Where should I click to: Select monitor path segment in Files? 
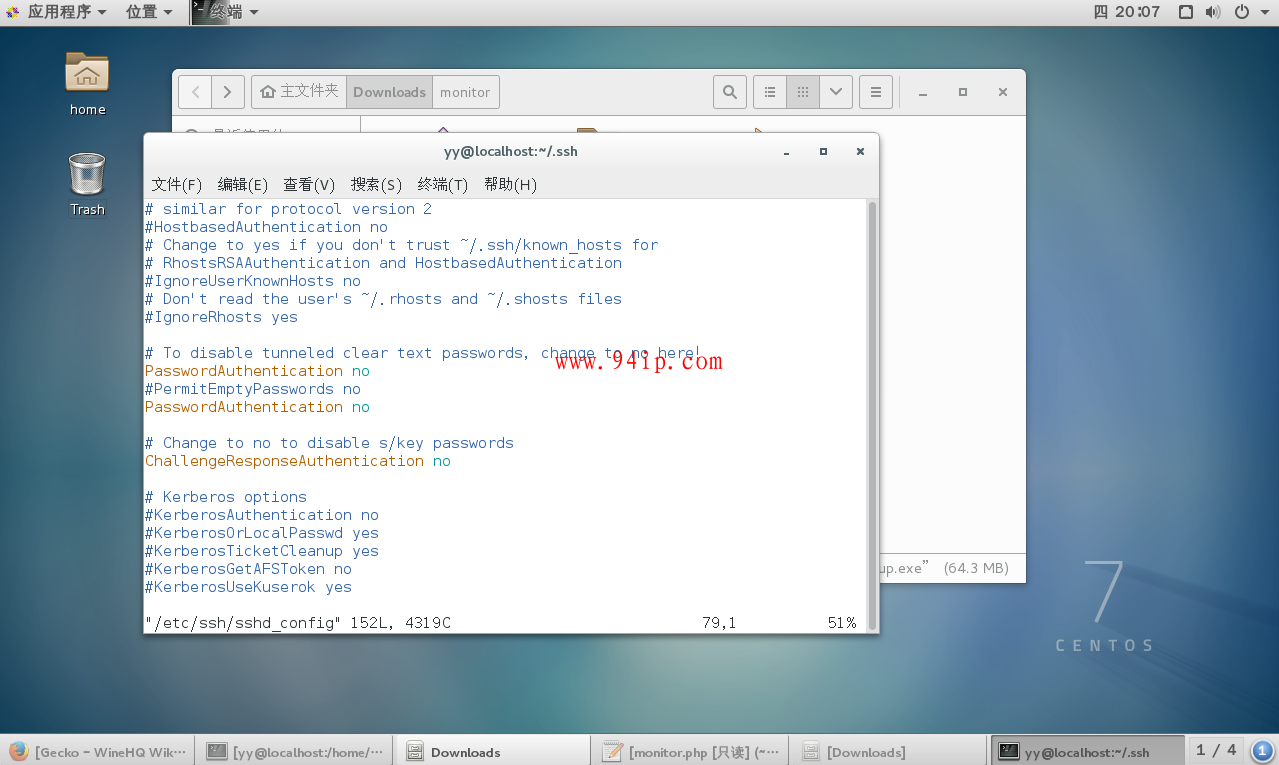pyautogui.click(x=465, y=92)
